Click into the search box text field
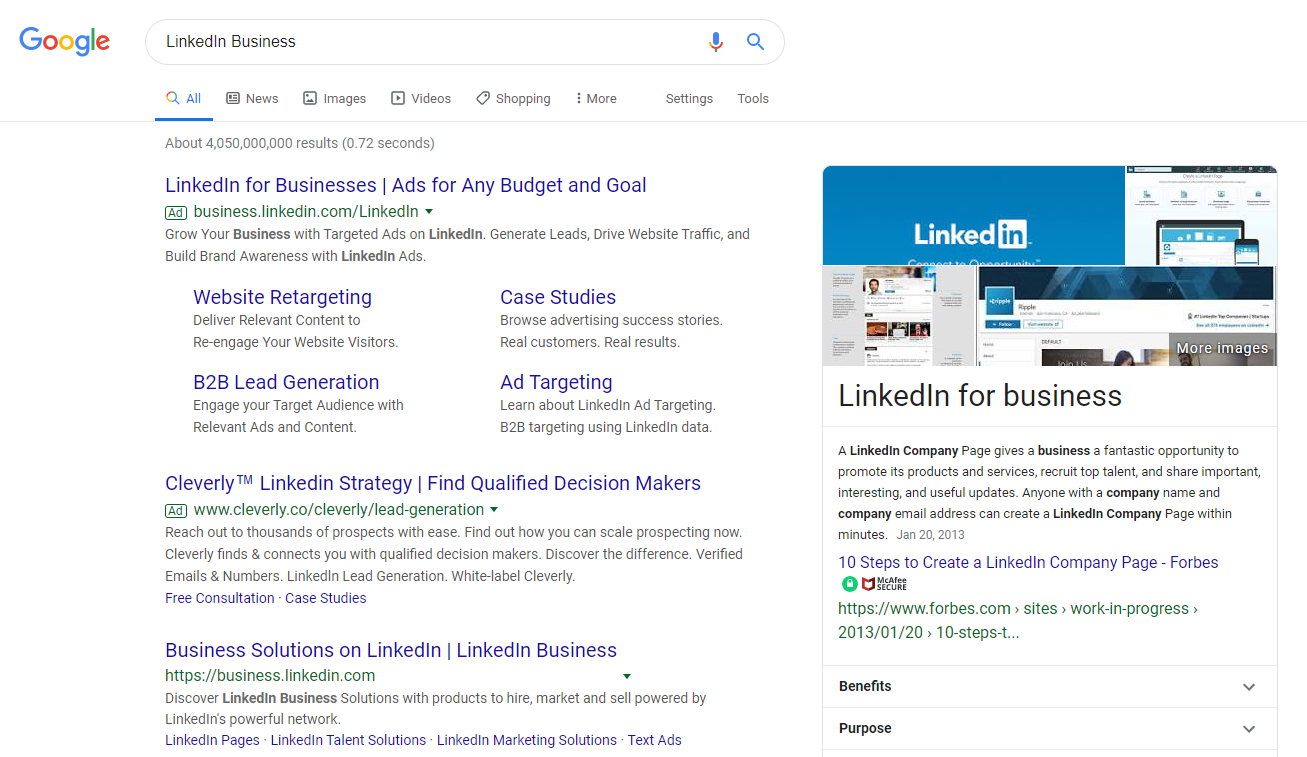Viewport: 1307px width, 757px height. point(420,42)
